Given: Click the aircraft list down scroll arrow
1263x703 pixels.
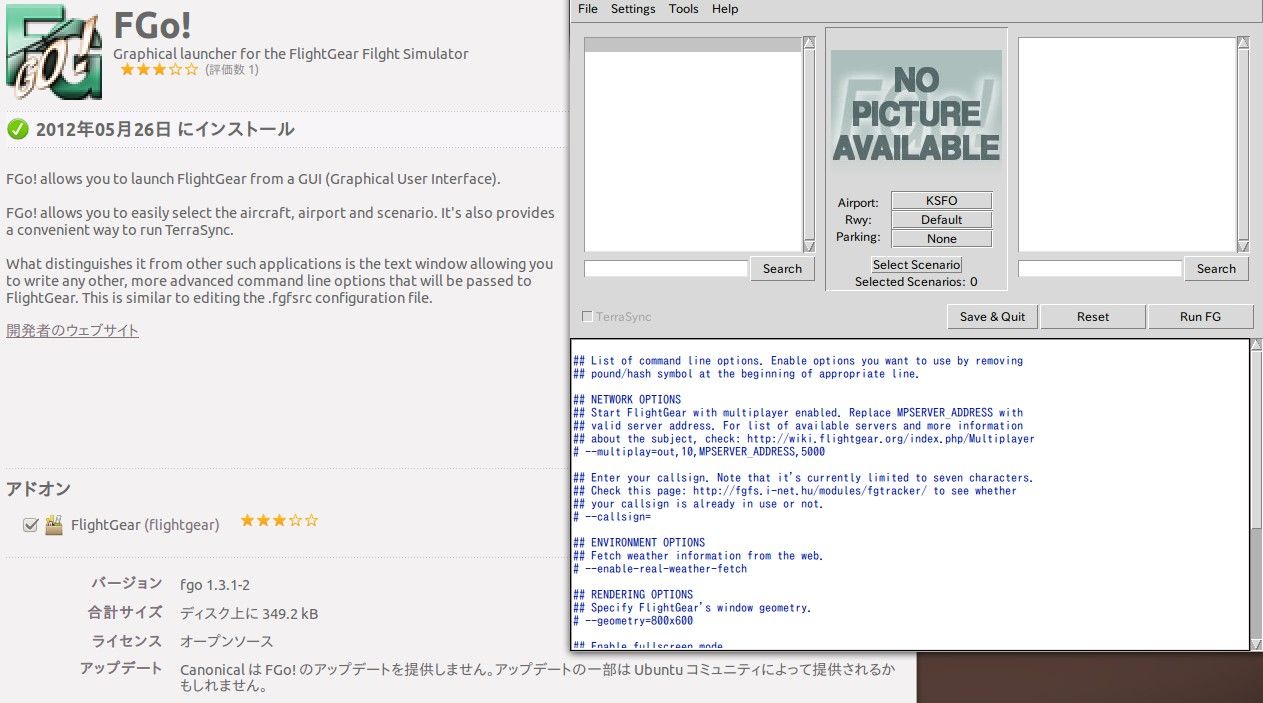Looking at the screenshot, I should pos(809,246).
